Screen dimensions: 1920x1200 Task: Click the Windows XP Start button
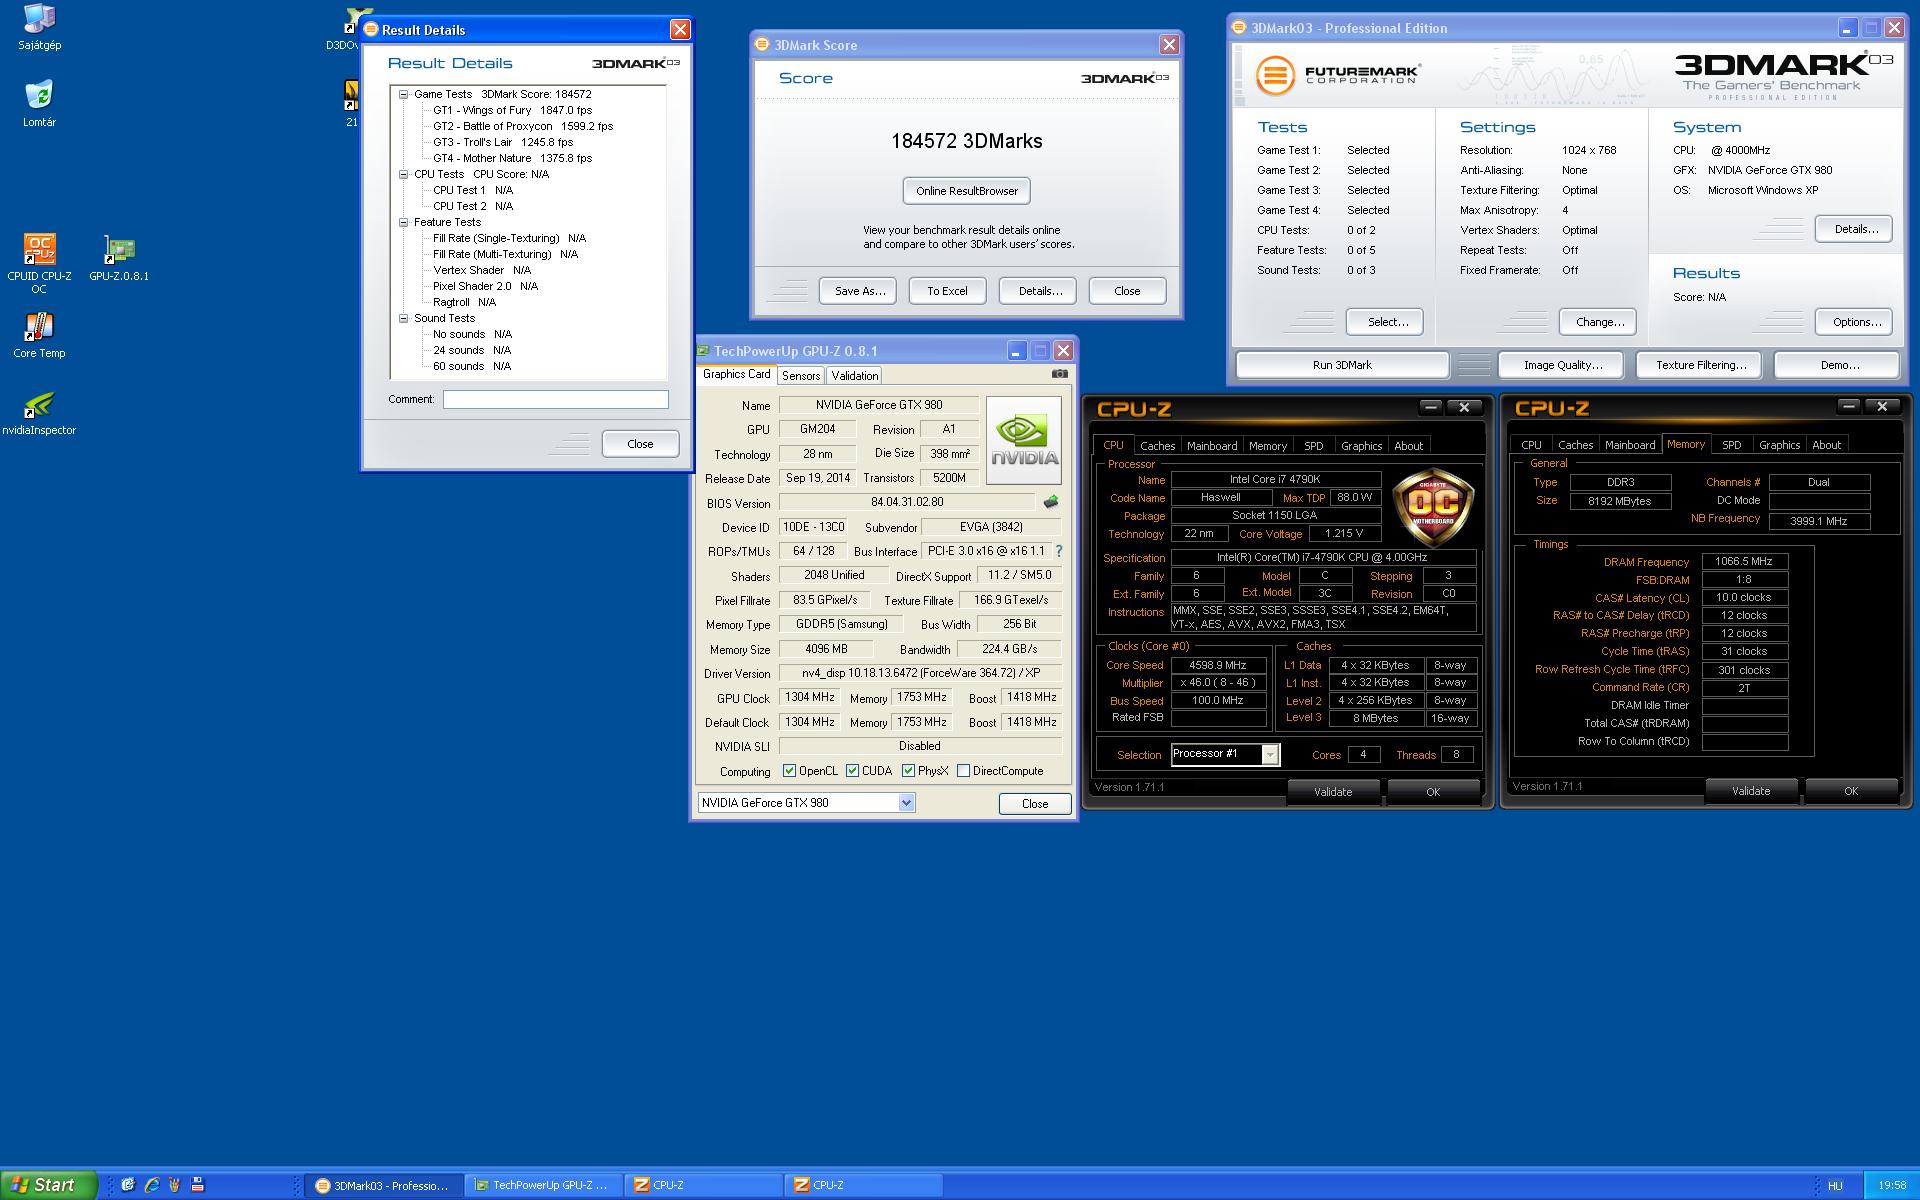point(45,1185)
